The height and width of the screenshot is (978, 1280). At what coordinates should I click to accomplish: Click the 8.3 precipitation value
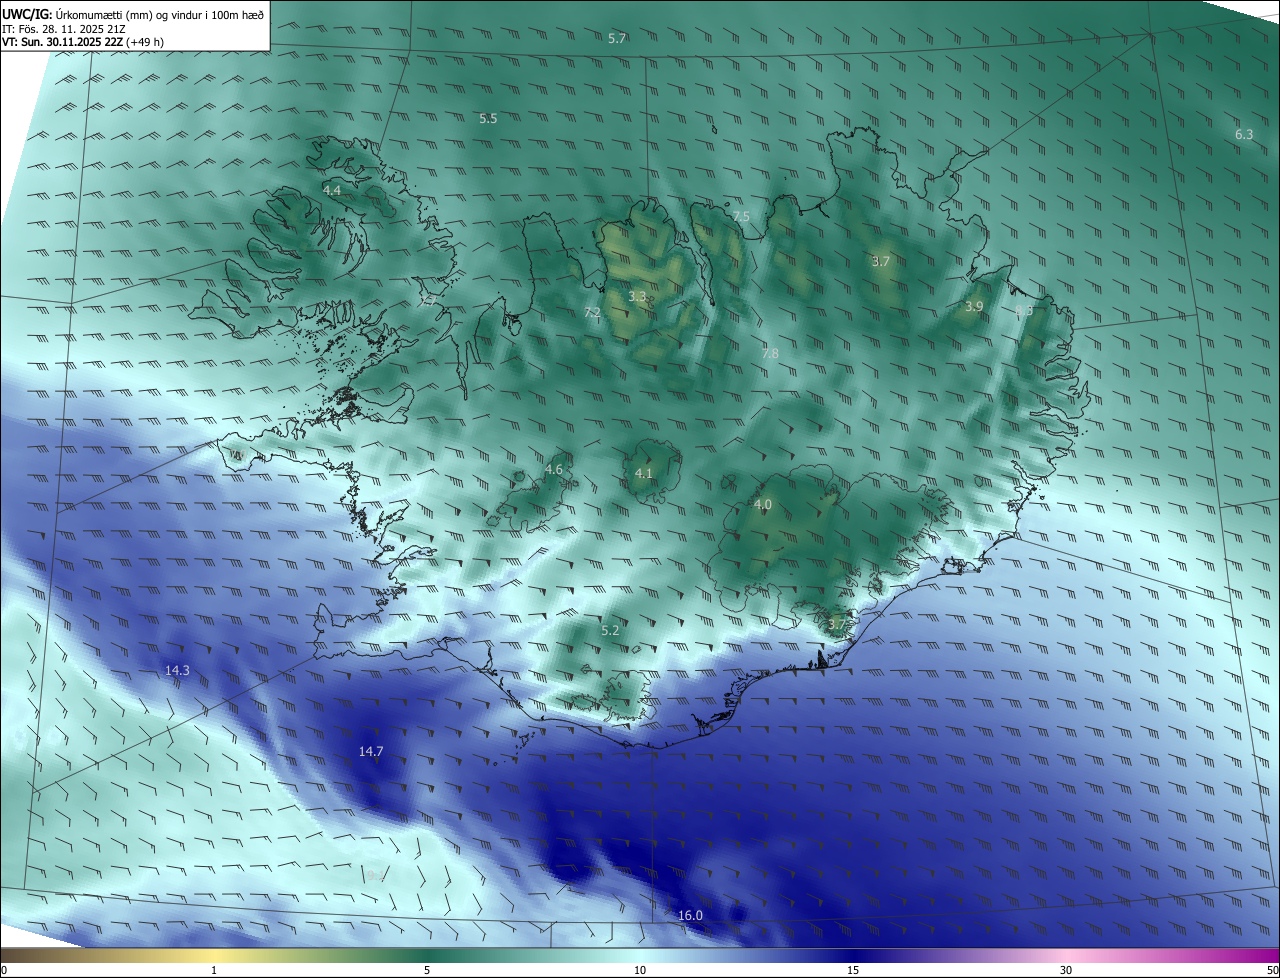(x=1024, y=311)
